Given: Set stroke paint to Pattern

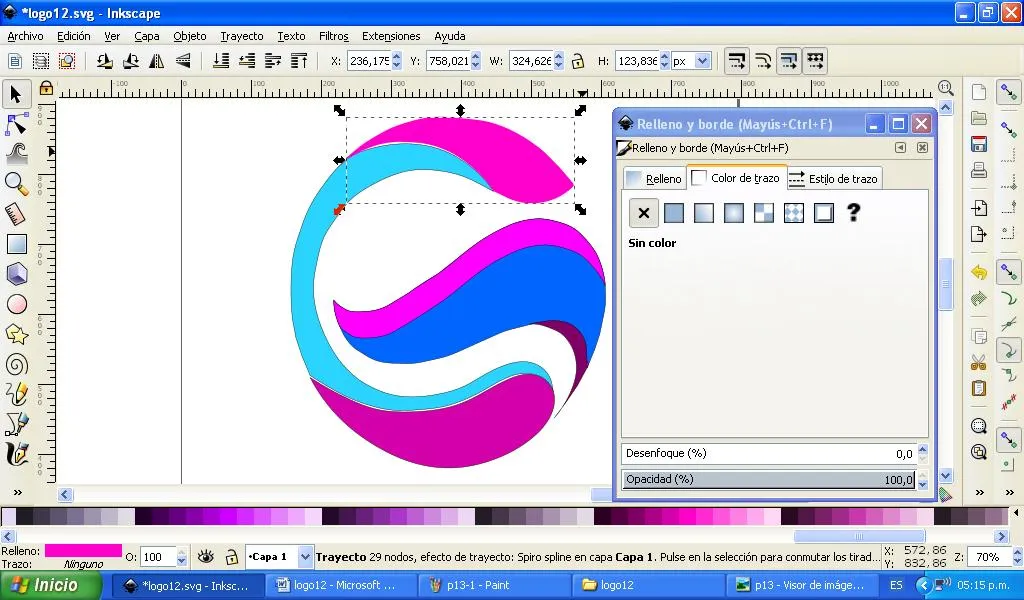Looking at the screenshot, I should 763,213.
